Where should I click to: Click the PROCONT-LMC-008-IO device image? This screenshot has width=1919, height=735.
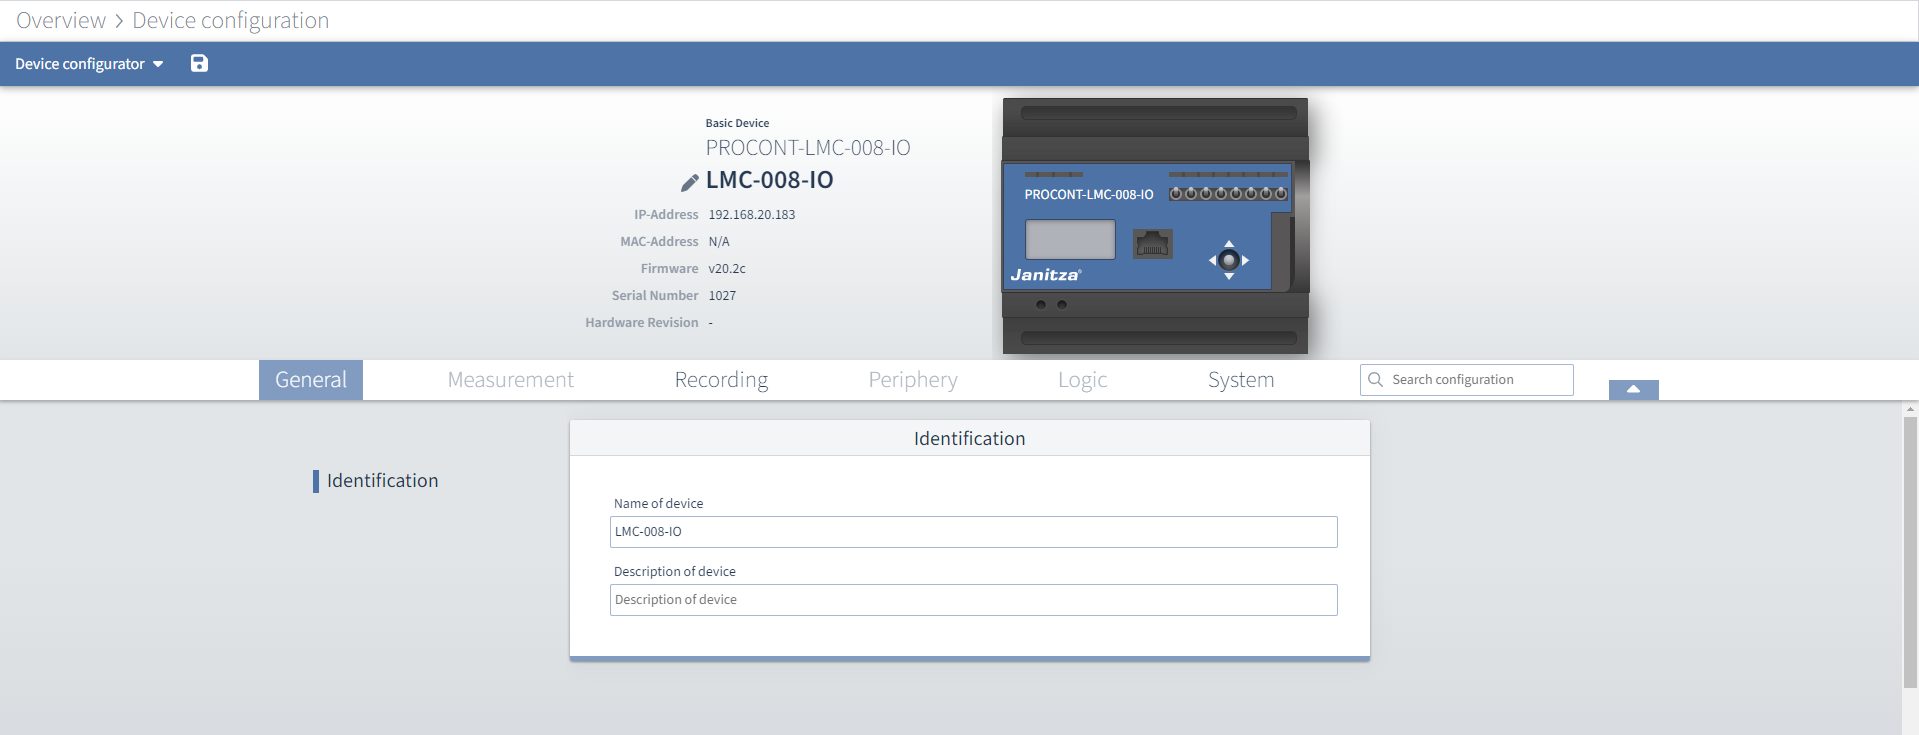[x=1155, y=226]
